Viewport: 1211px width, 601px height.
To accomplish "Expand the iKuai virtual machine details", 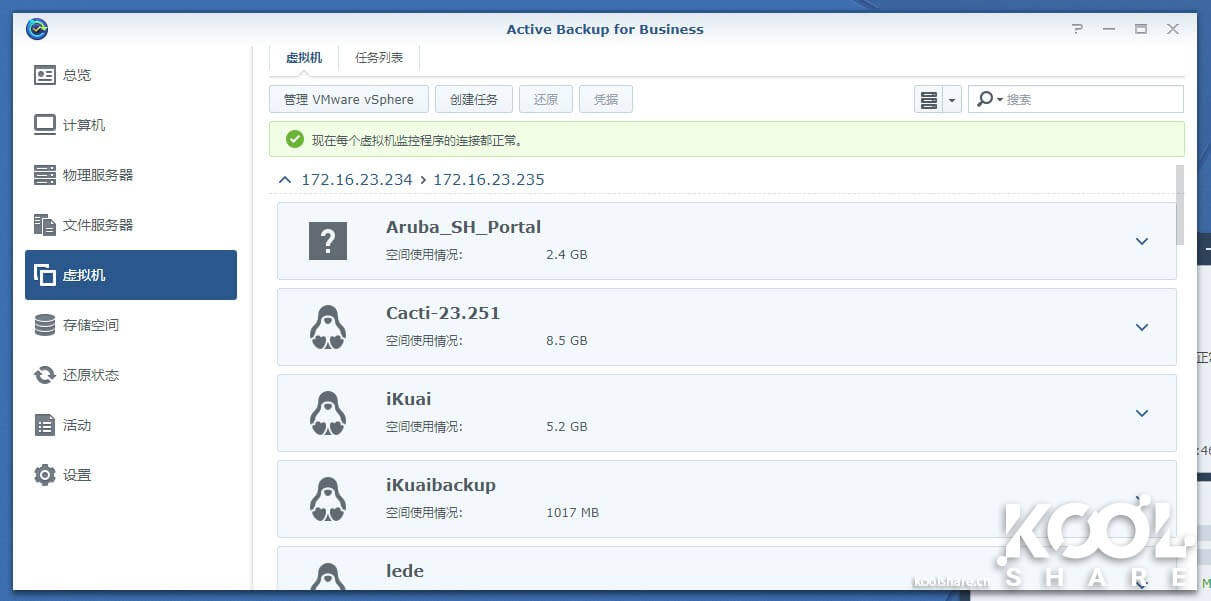I will coord(1141,413).
